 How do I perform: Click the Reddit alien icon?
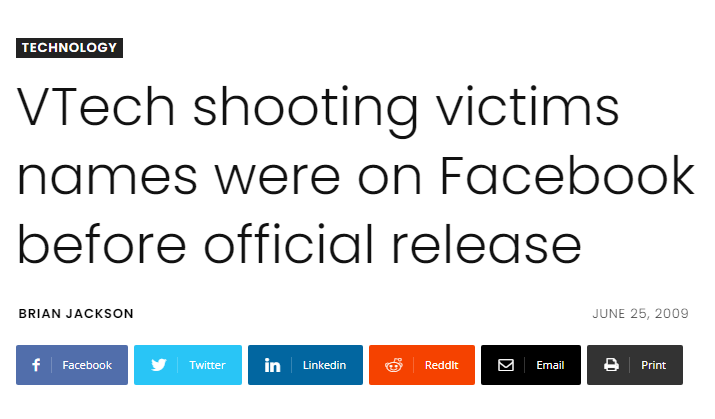[394, 365]
